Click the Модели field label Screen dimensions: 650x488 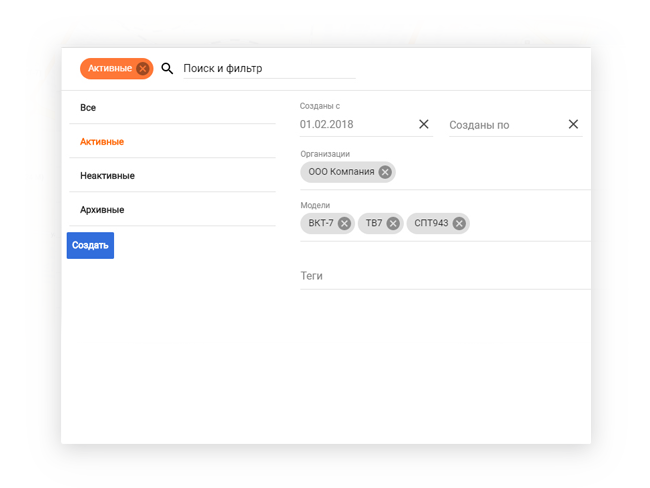[315, 205]
